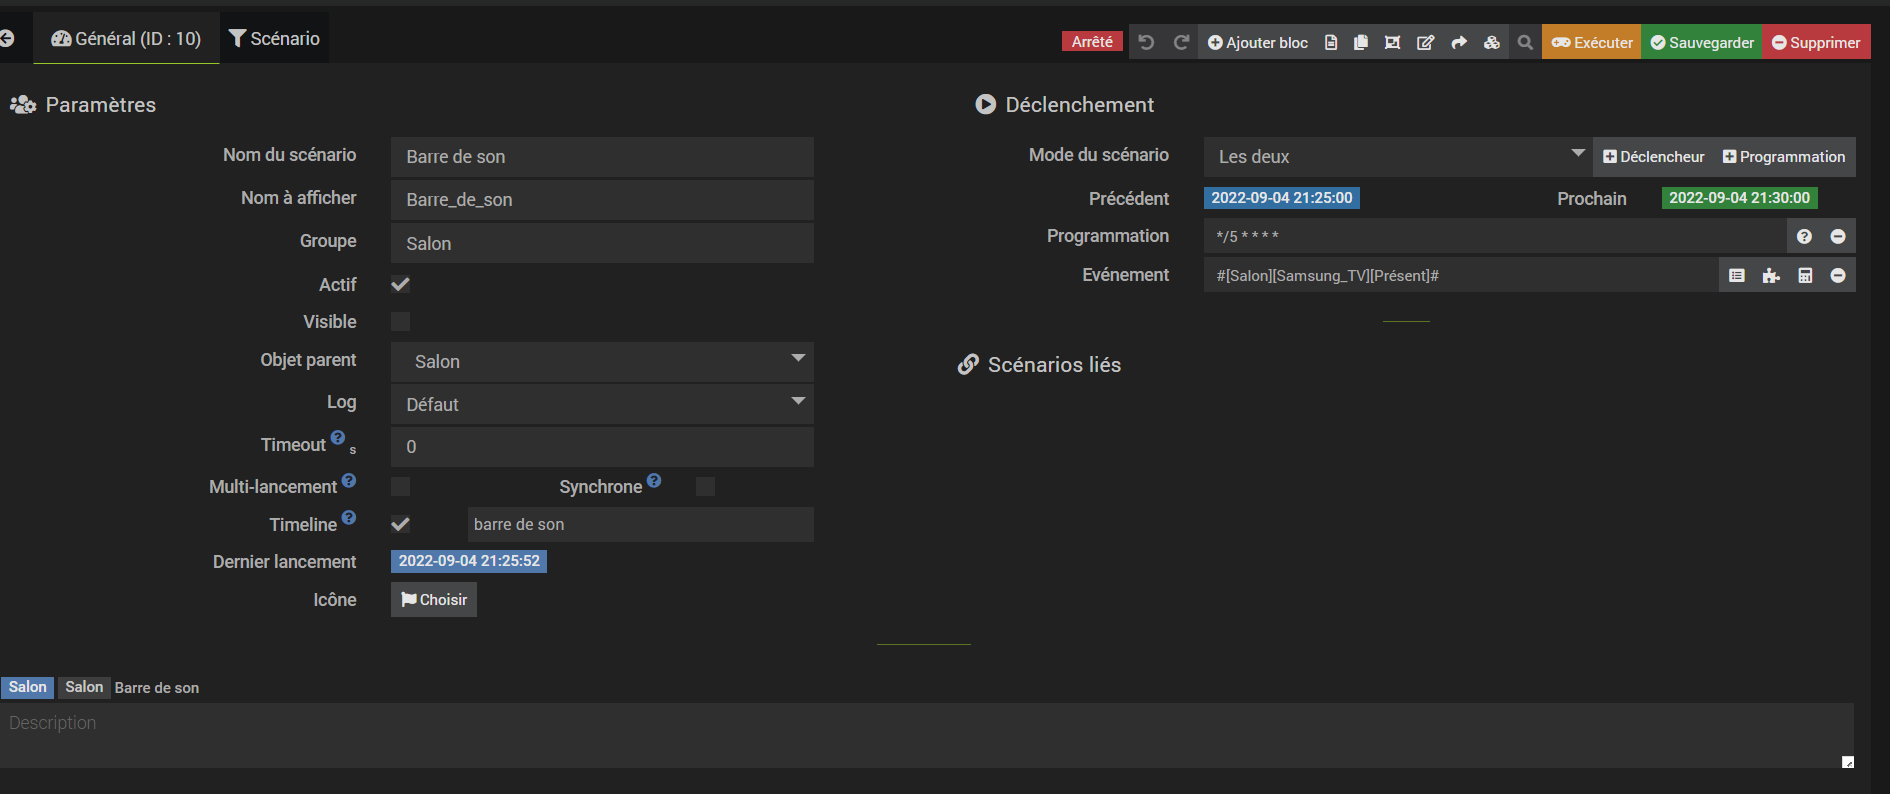Click the Dernier lancement date label

point(469,561)
